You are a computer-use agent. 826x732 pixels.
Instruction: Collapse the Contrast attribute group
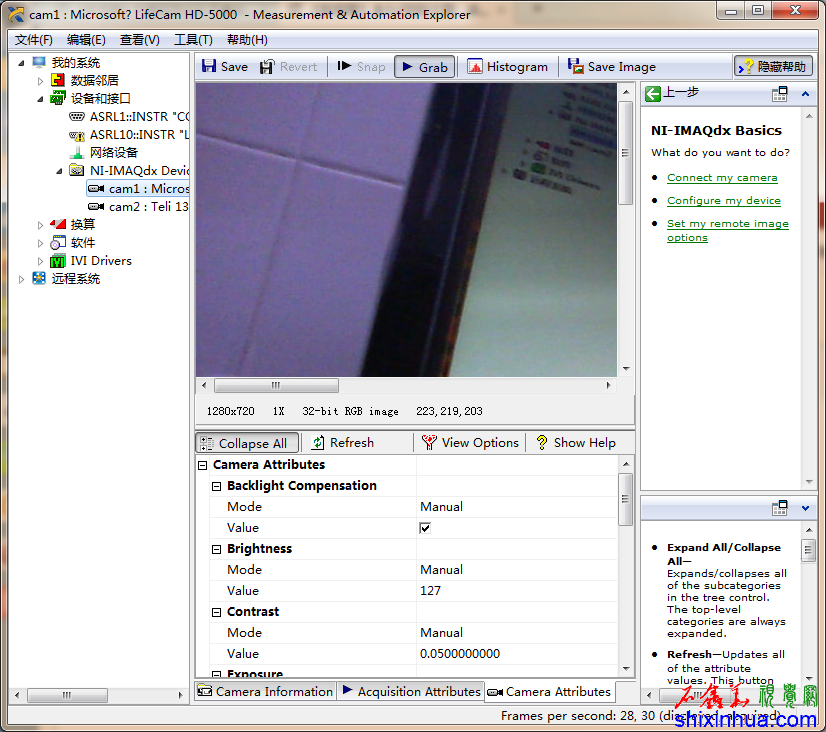[217, 612]
